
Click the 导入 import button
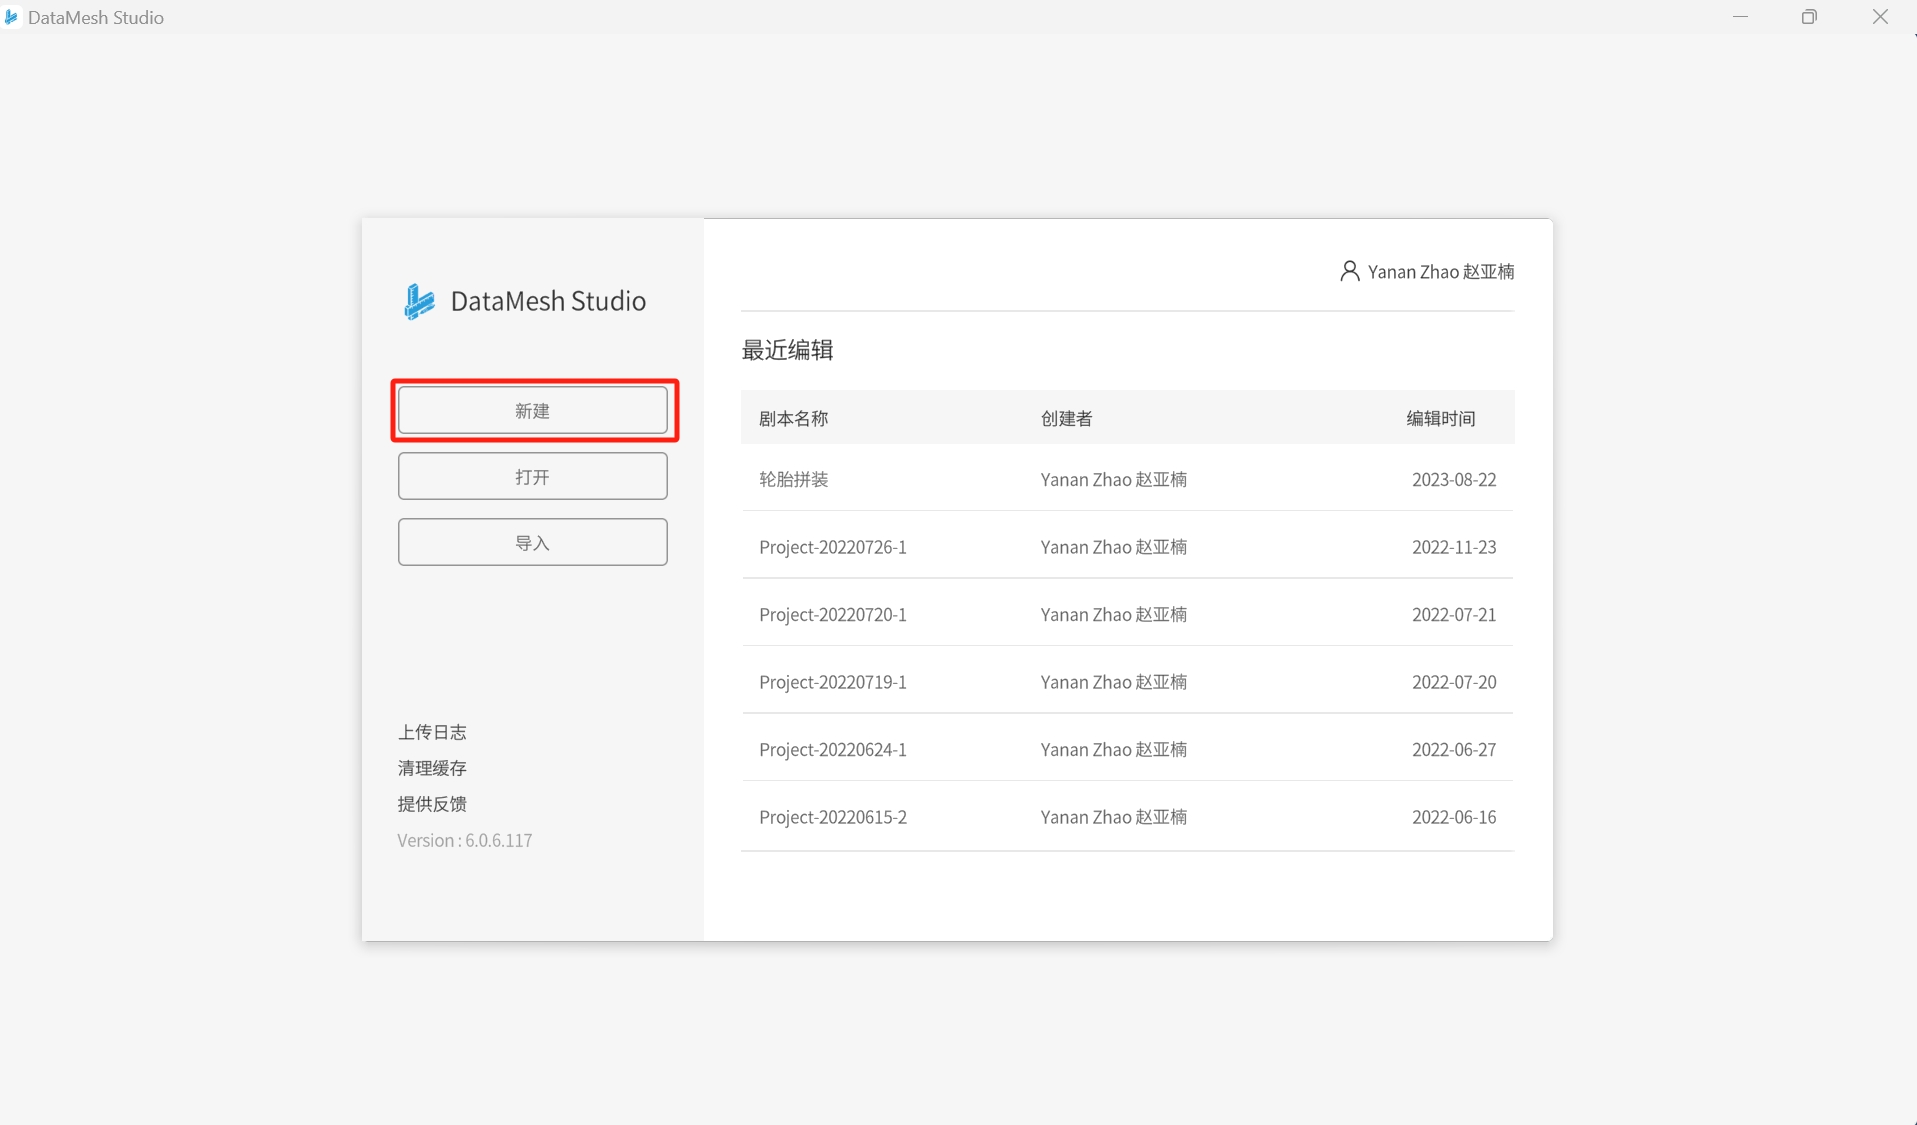point(532,542)
